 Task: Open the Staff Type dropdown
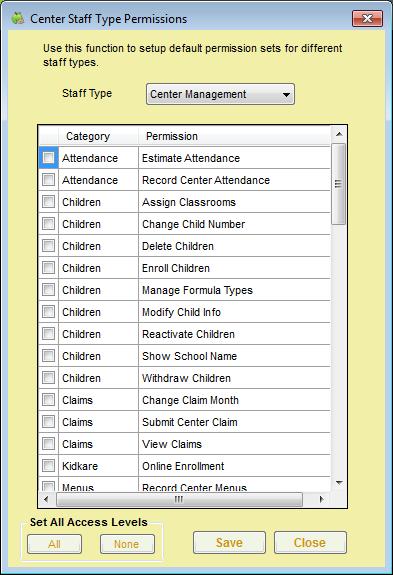220,94
